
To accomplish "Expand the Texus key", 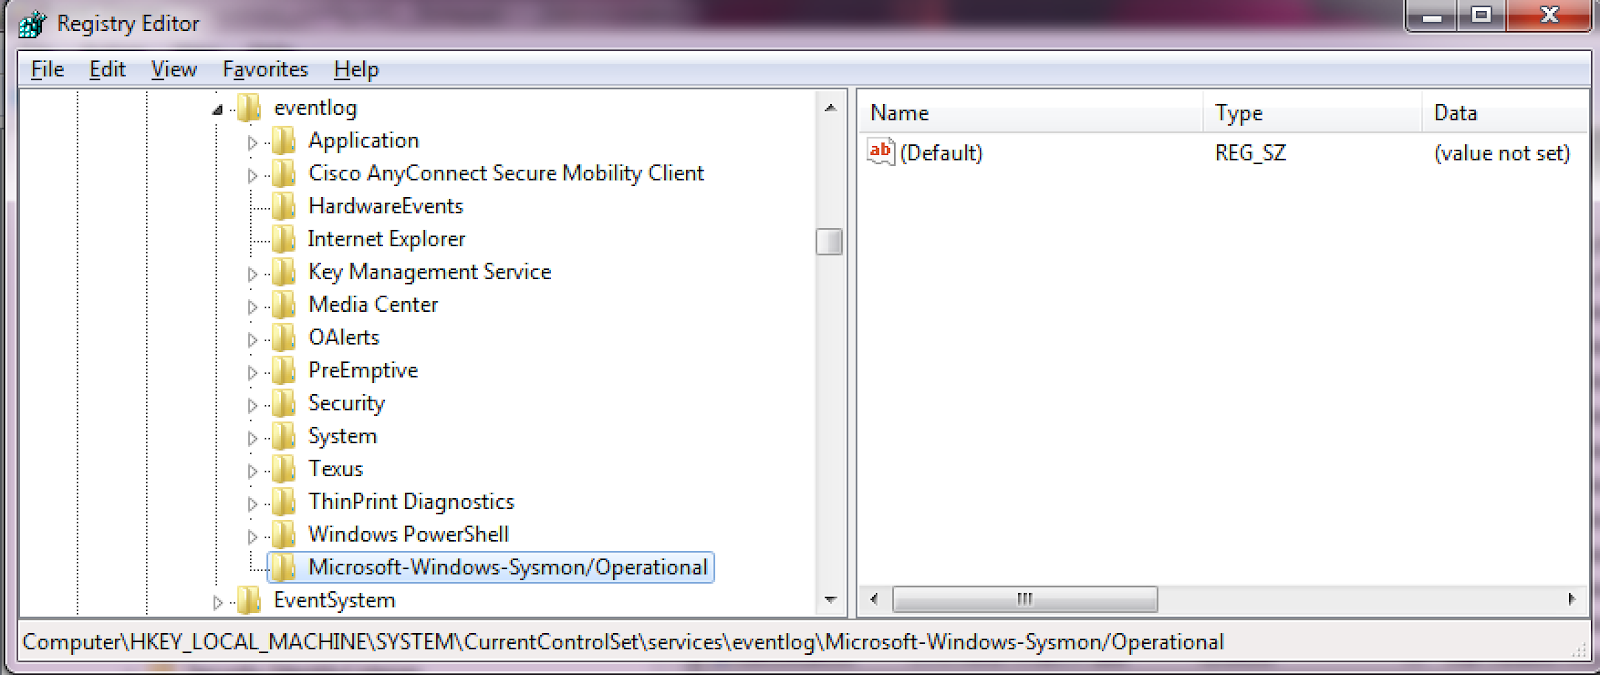I will (252, 470).
